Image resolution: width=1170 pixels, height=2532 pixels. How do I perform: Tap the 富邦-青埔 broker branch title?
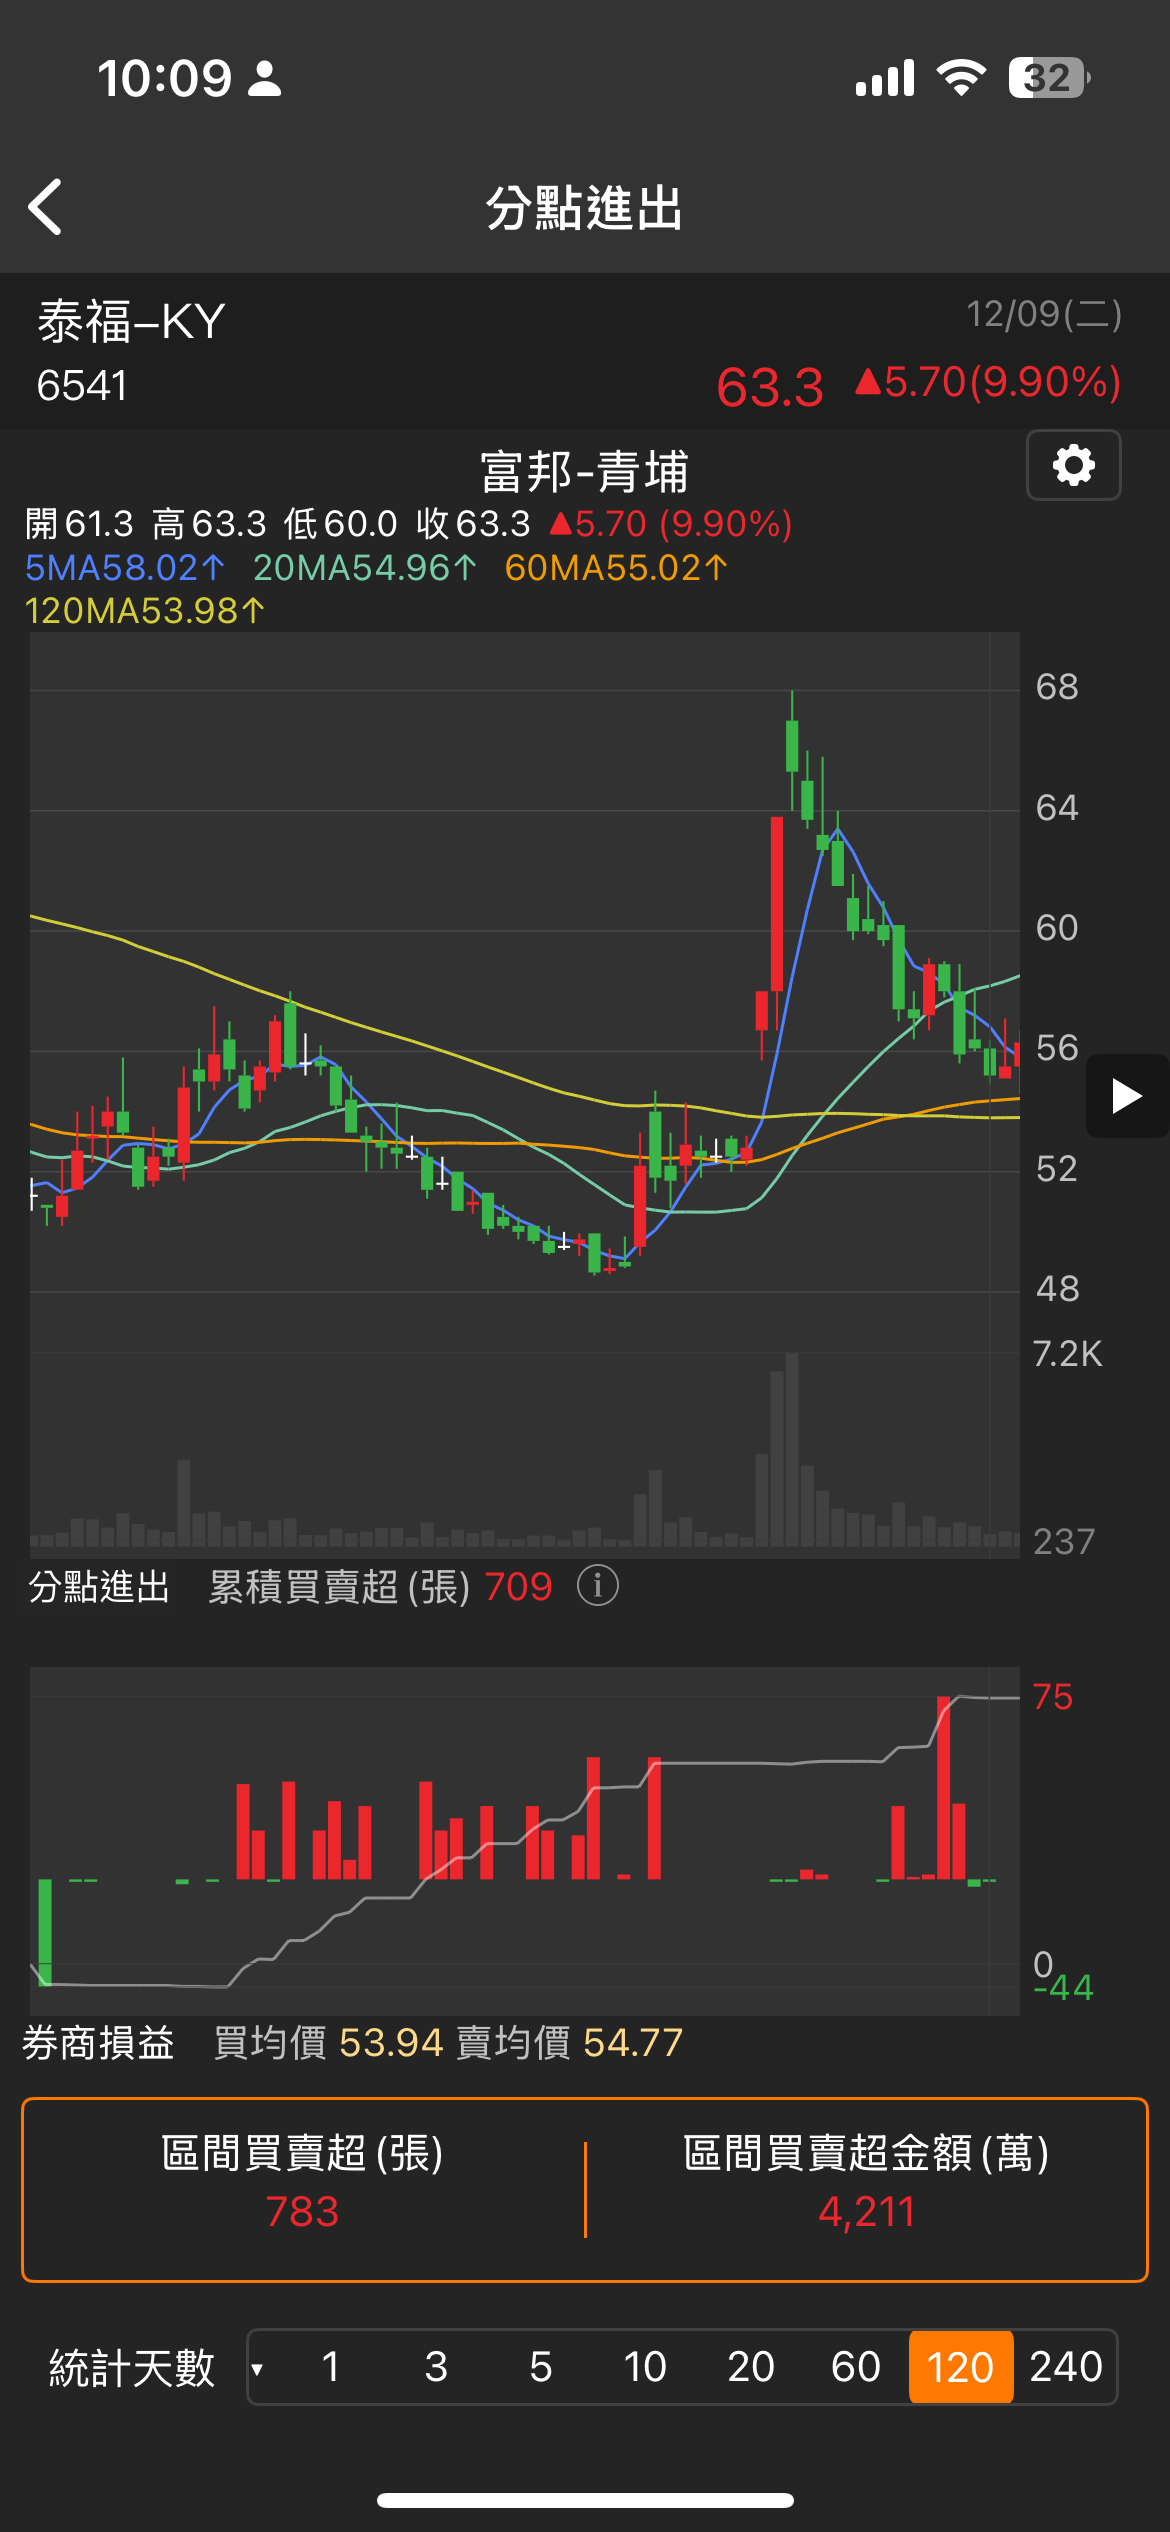585,472
